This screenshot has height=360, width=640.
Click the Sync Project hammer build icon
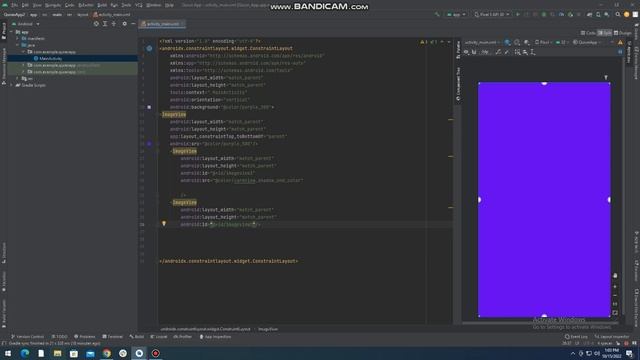click(x=437, y=15)
